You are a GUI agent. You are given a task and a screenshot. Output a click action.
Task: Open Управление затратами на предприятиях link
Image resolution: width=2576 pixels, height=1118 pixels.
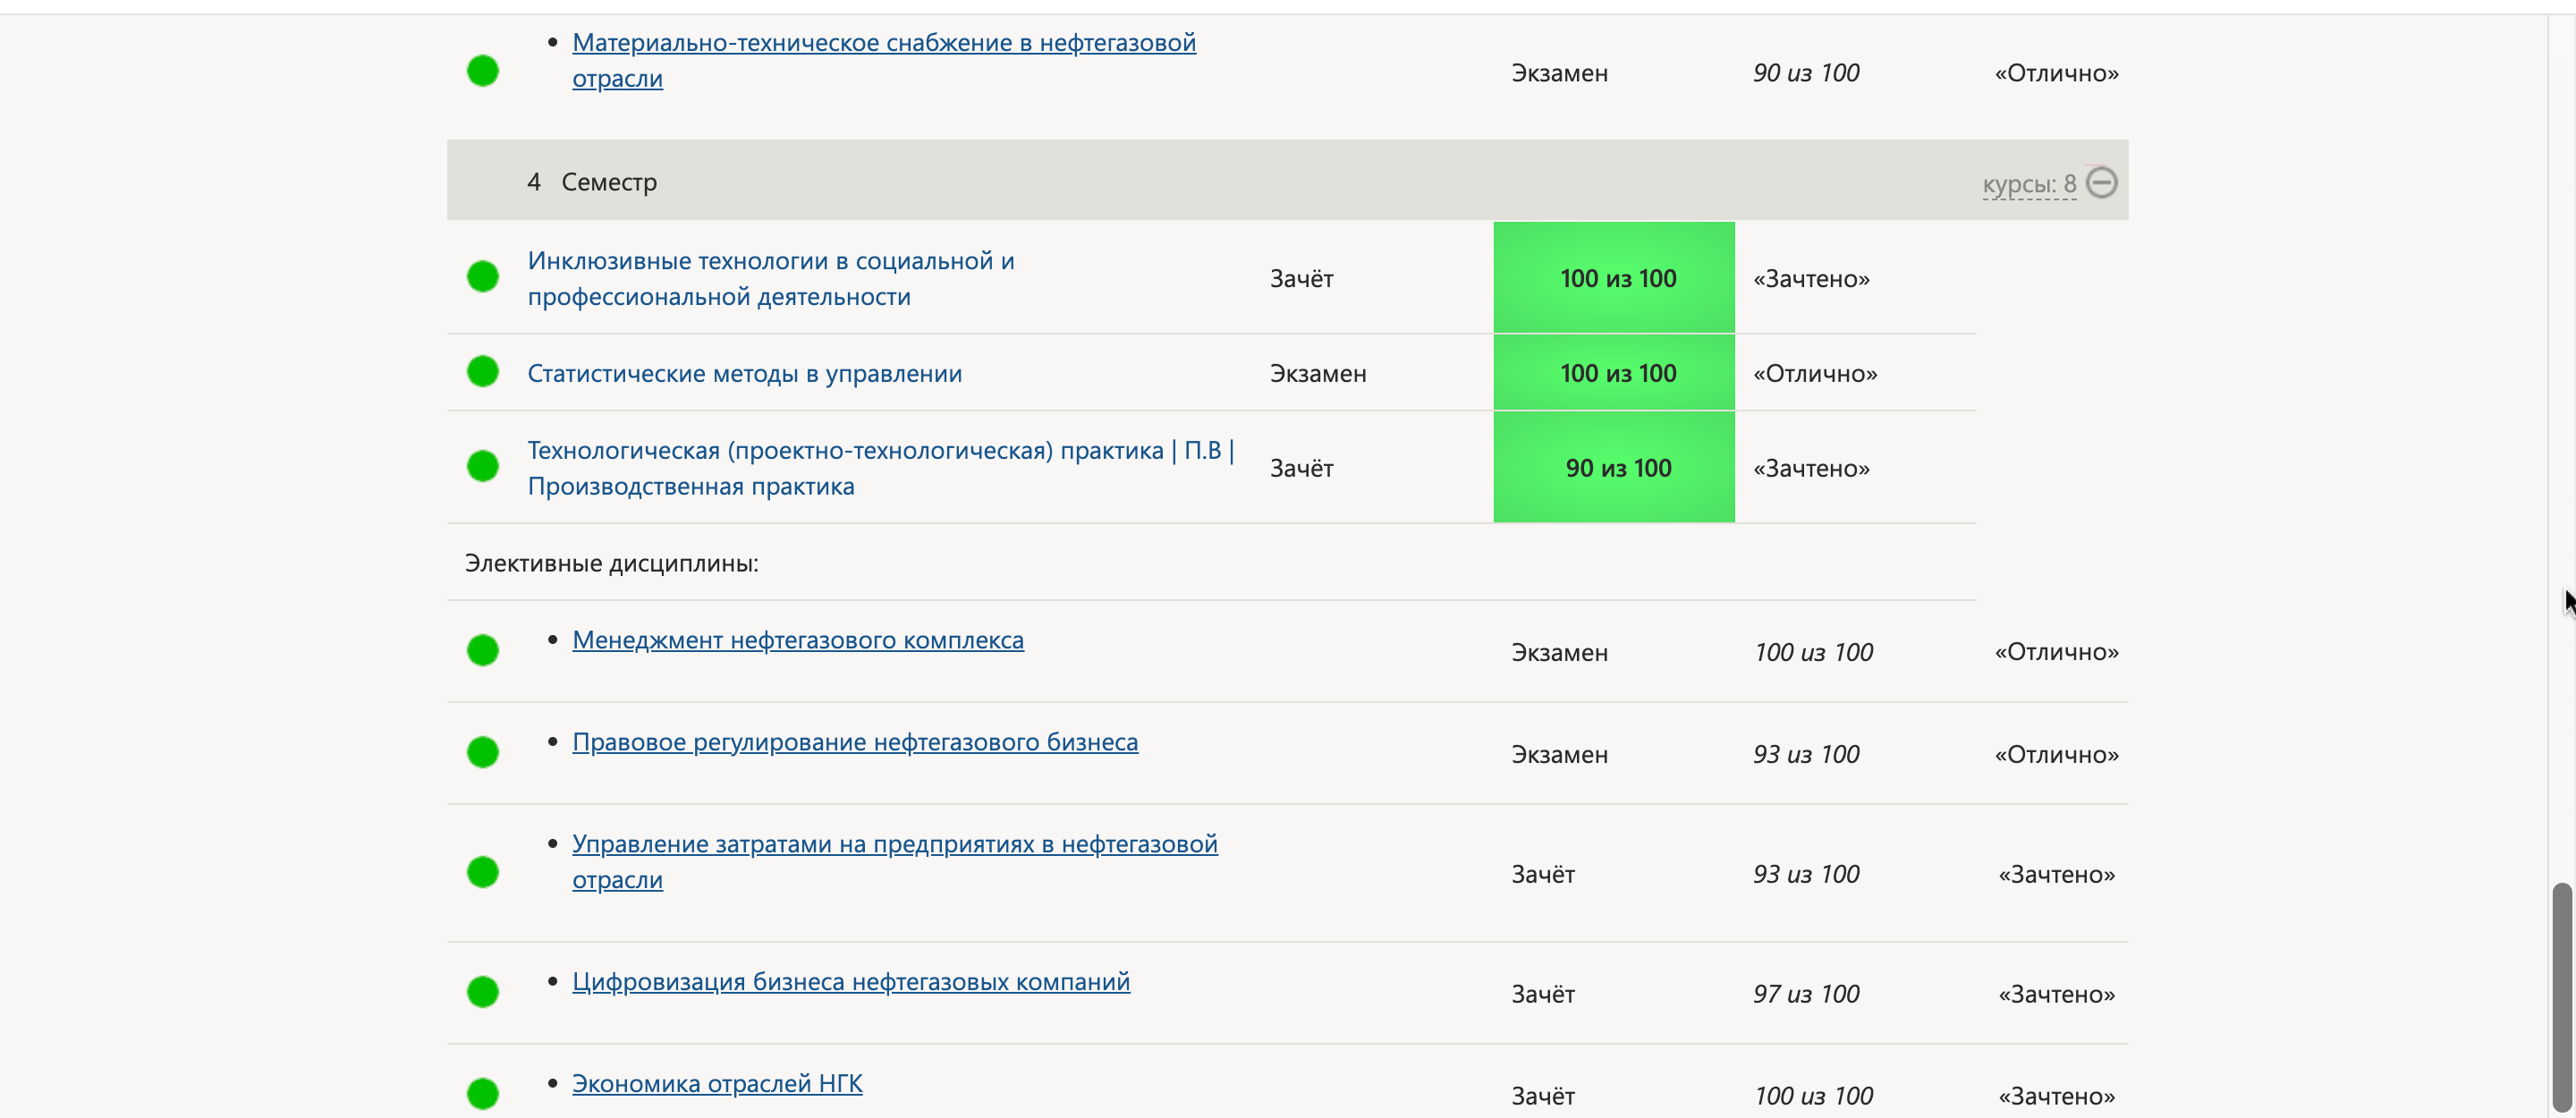894,844
